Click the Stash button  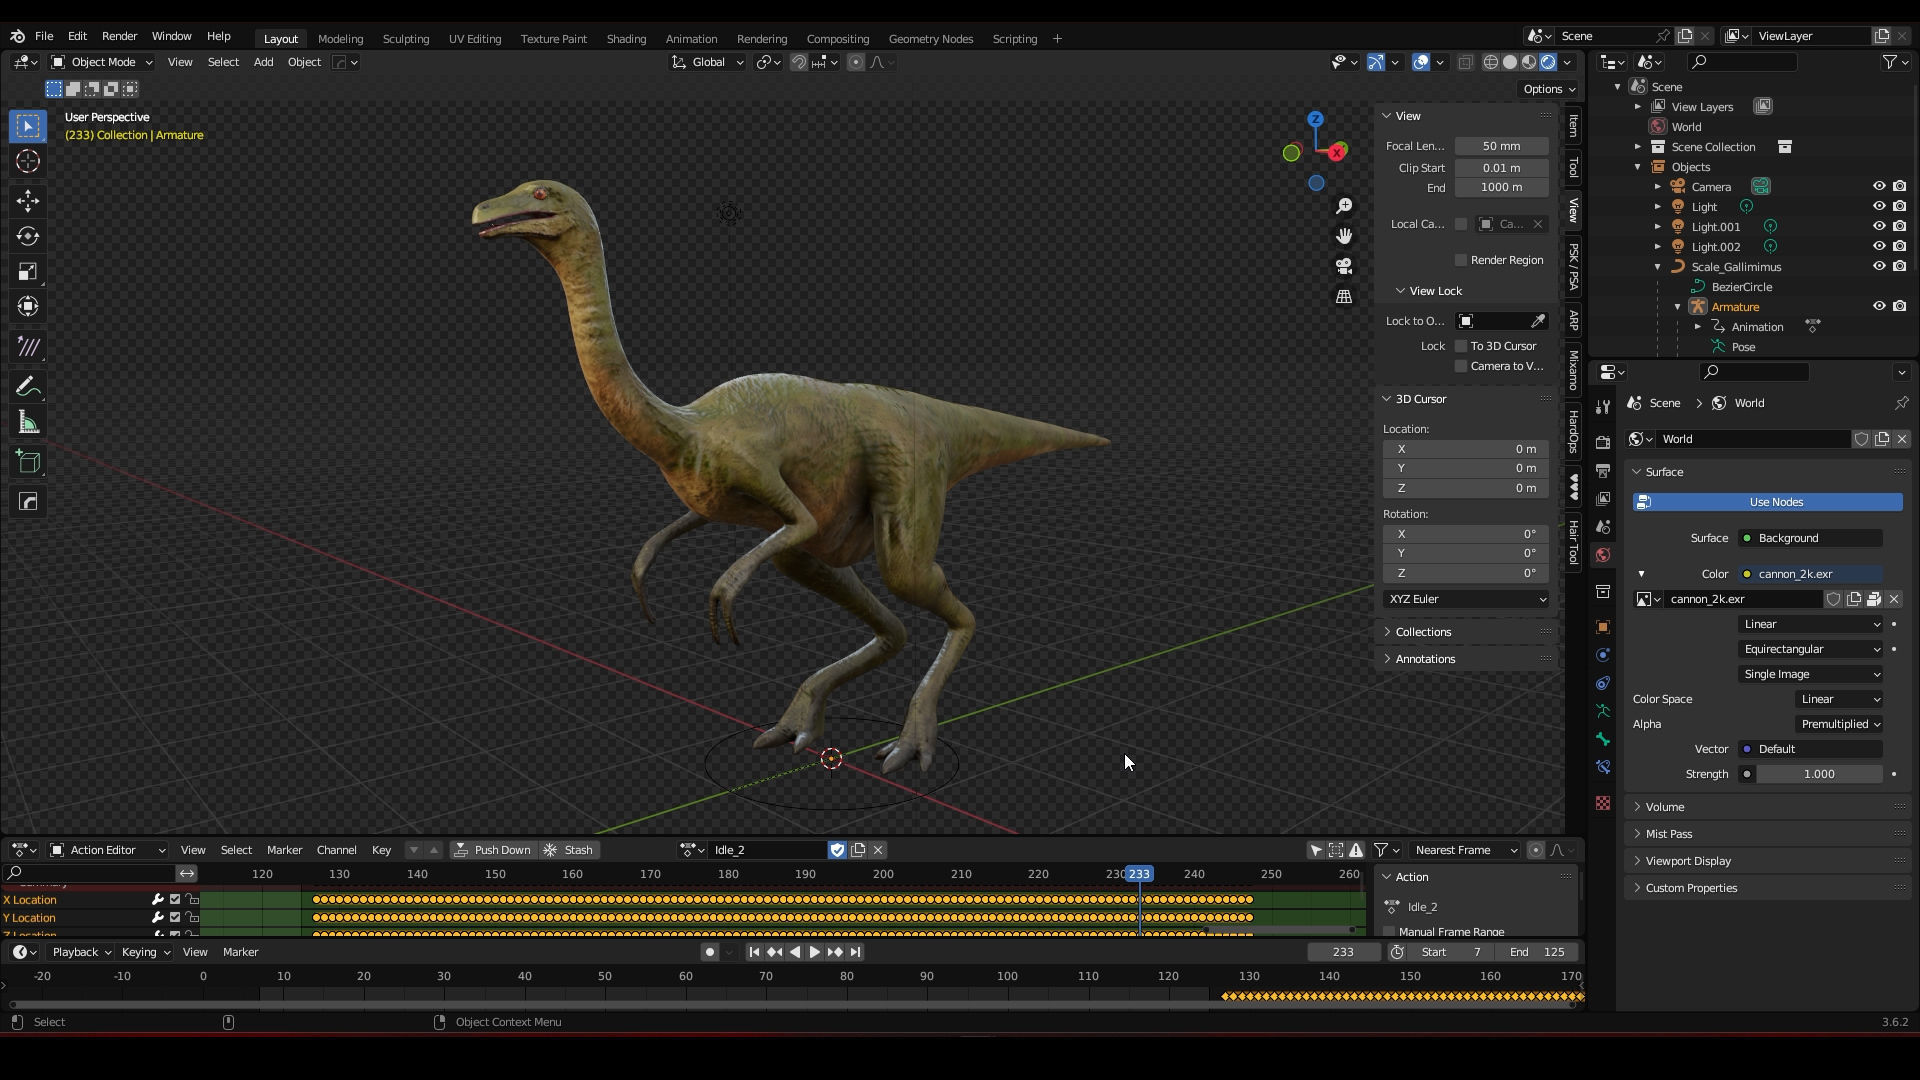click(569, 850)
